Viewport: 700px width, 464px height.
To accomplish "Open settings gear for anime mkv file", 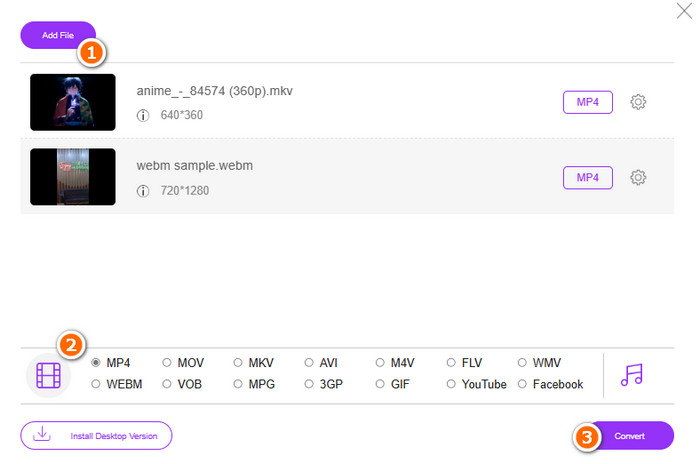I will [638, 102].
